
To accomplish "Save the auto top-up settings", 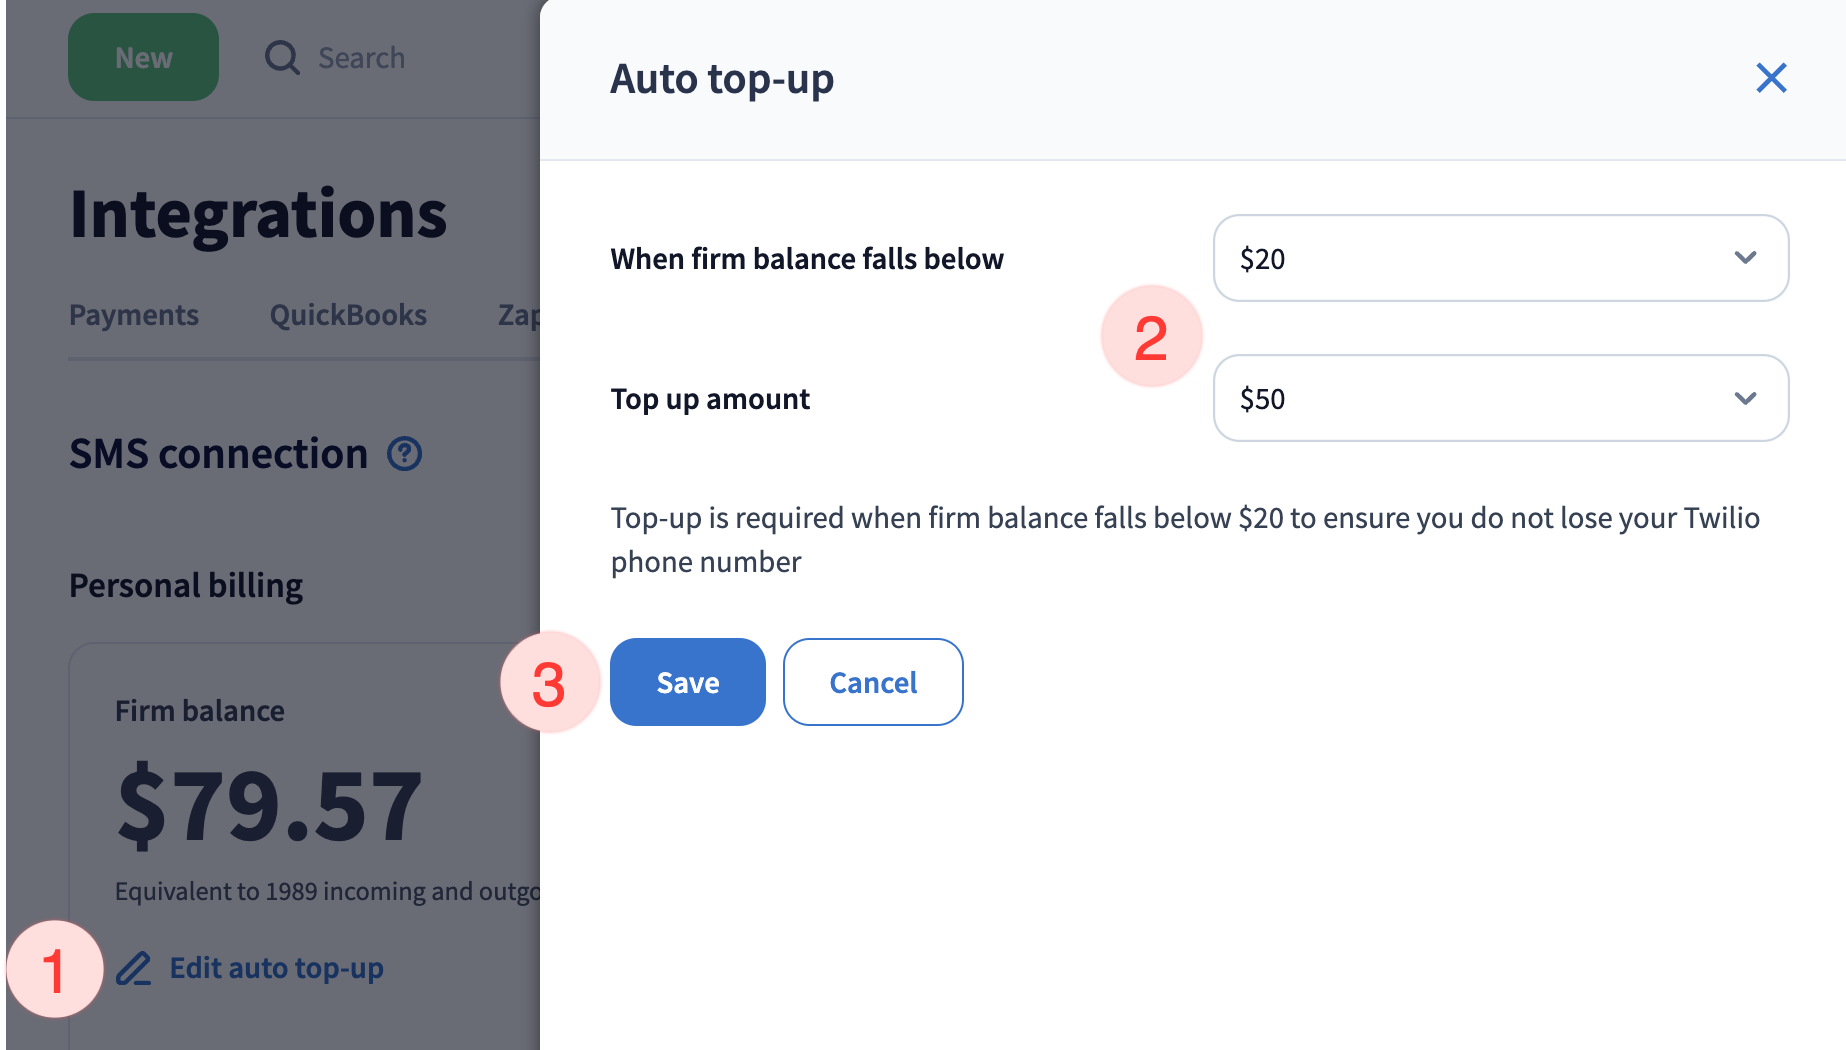I will click(687, 682).
